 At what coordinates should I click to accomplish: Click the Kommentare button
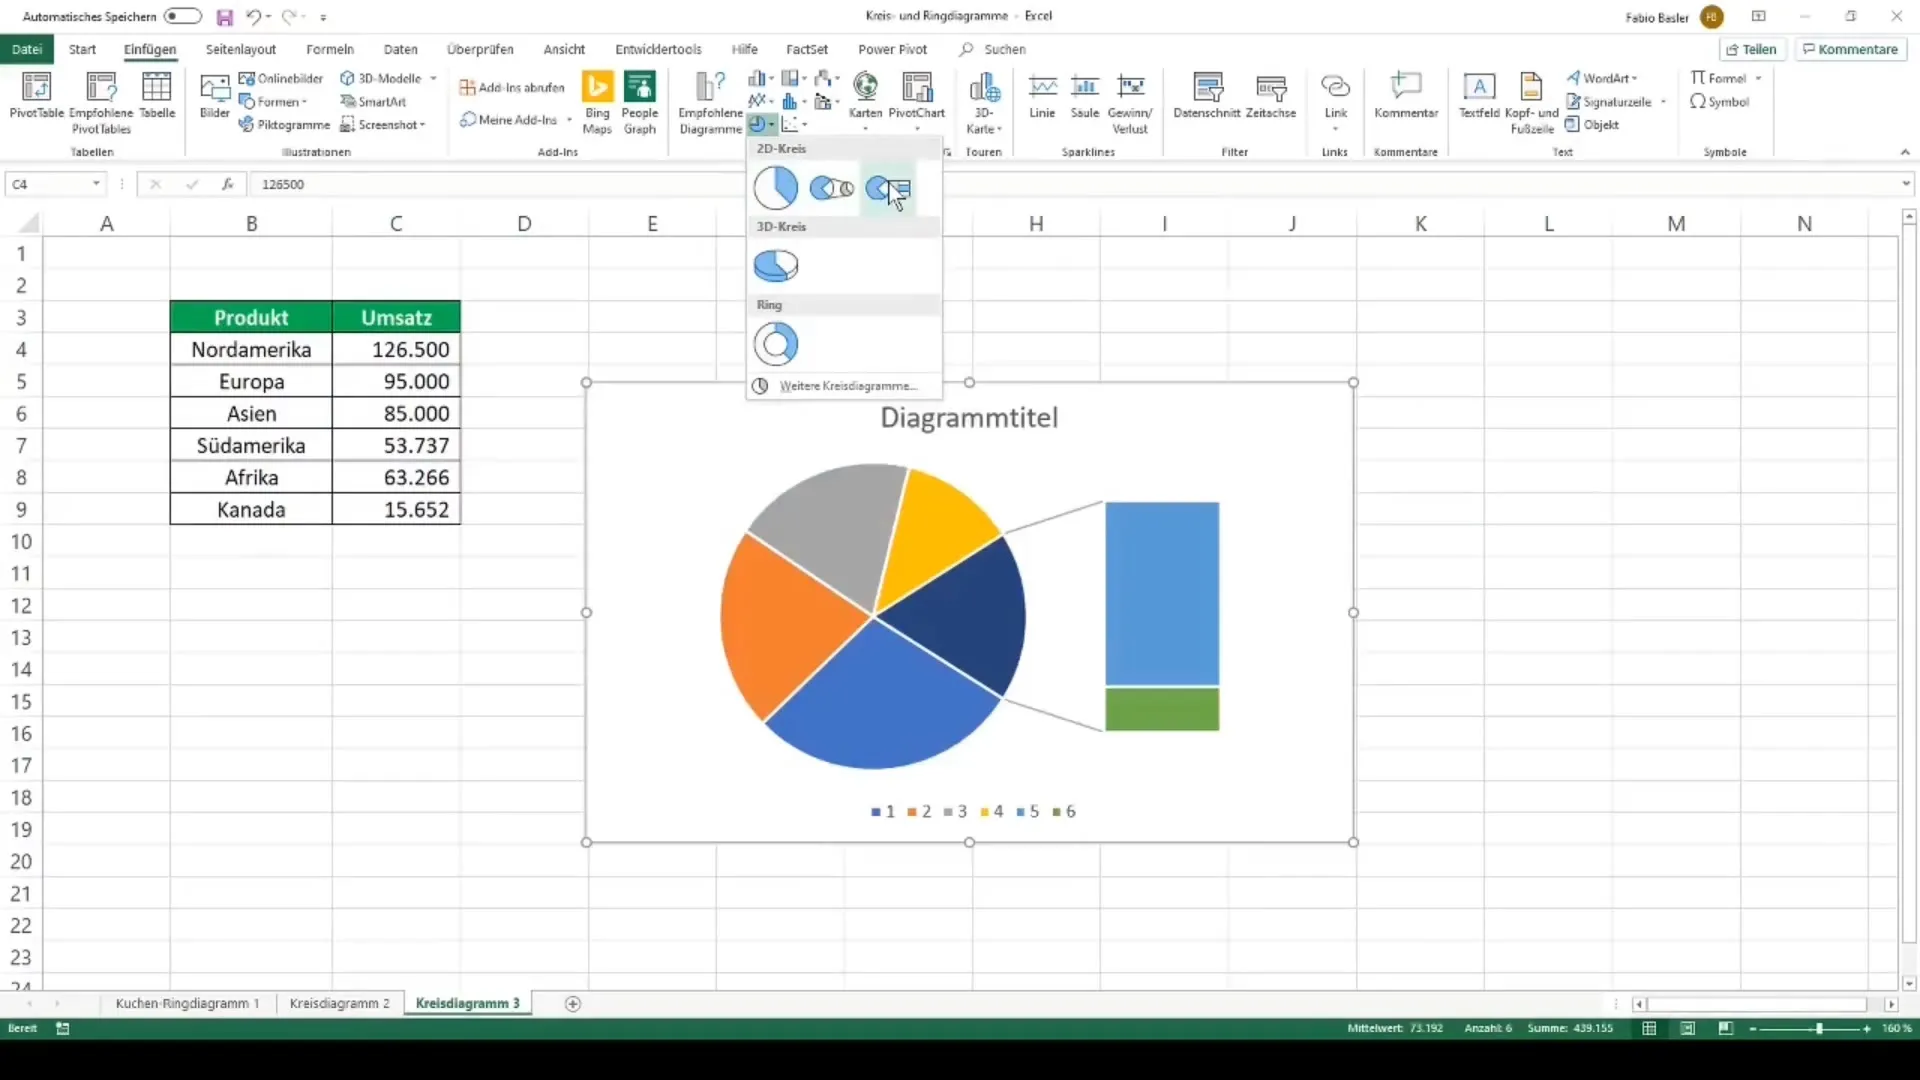[x=1850, y=49]
